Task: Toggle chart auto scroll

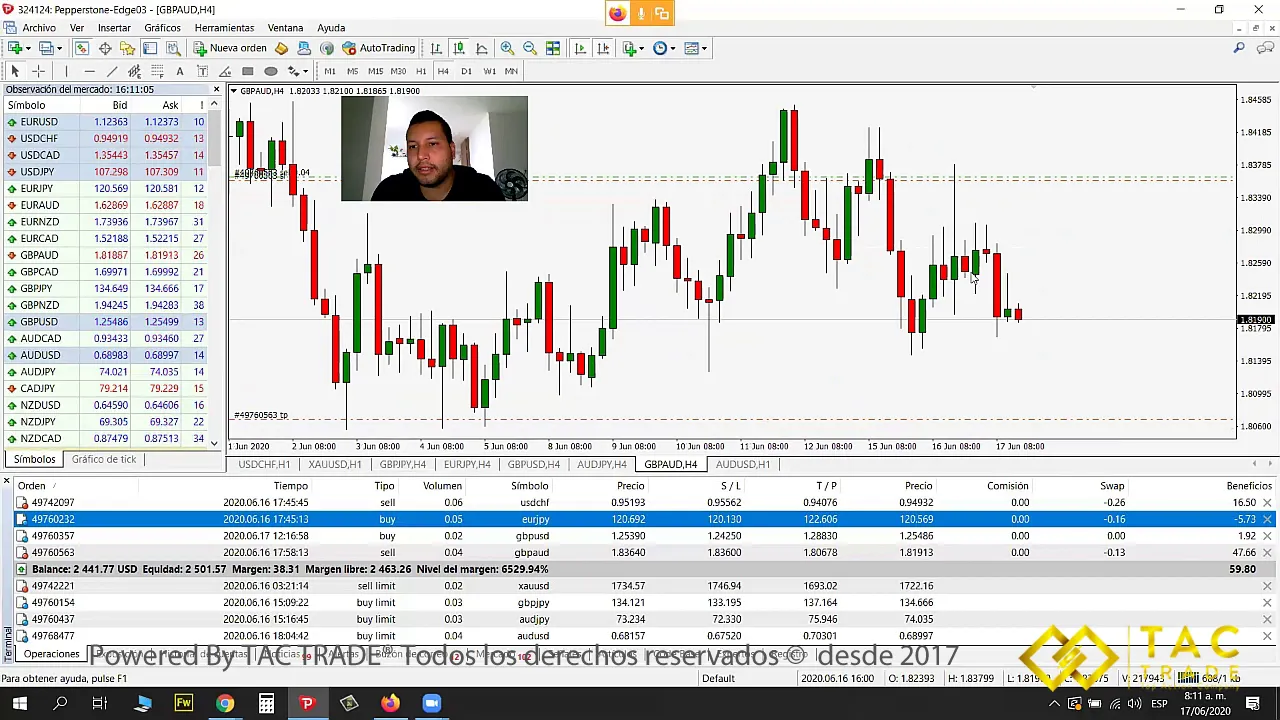Action: pos(580,48)
